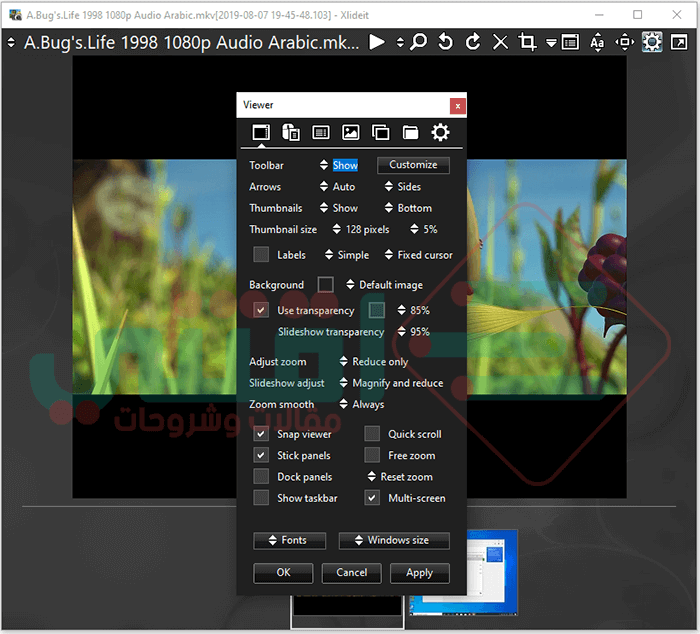Change Thumbnails Bottom position
The height and width of the screenshot is (634, 700).
click(408, 208)
